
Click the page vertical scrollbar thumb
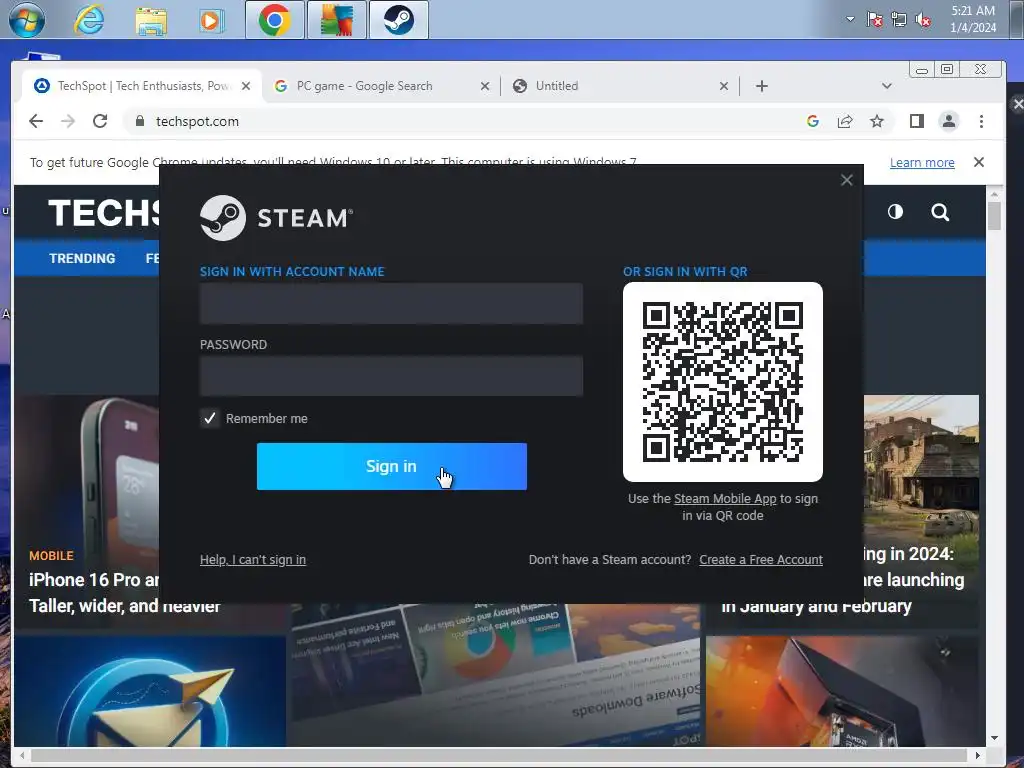coord(994,216)
